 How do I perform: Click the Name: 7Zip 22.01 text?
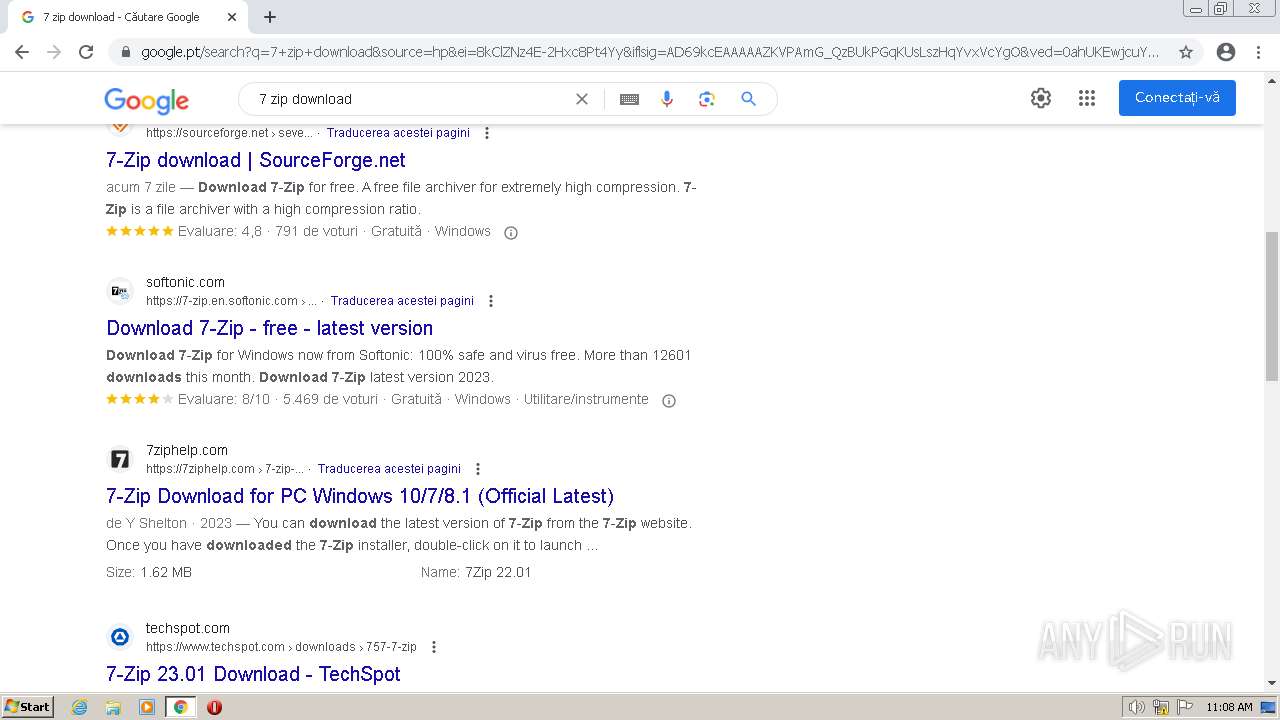pos(476,572)
